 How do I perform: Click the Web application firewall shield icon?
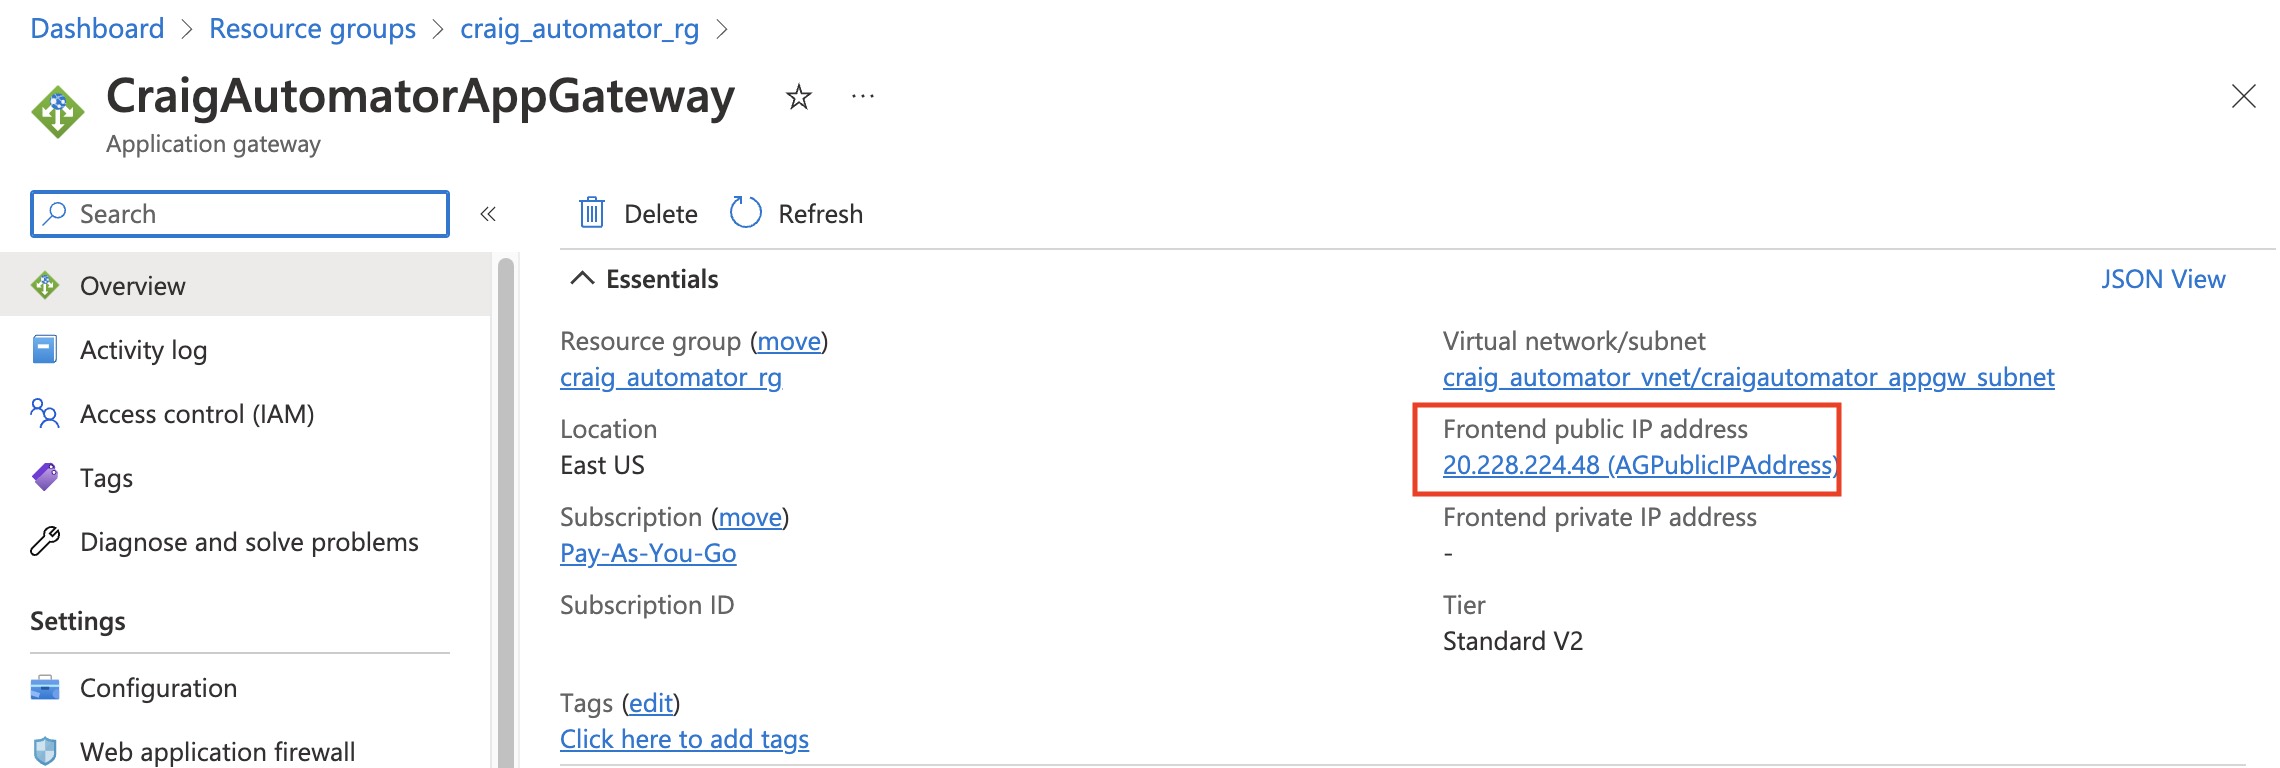45,751
